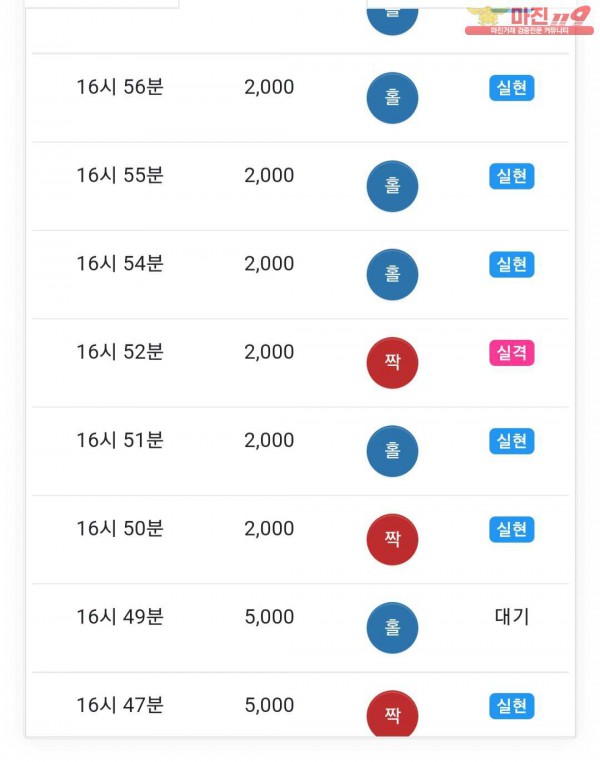Click the red 짝 circle for 16시 50분
Viewport: 600px width, 762px height.
click(x=392, y=539)
